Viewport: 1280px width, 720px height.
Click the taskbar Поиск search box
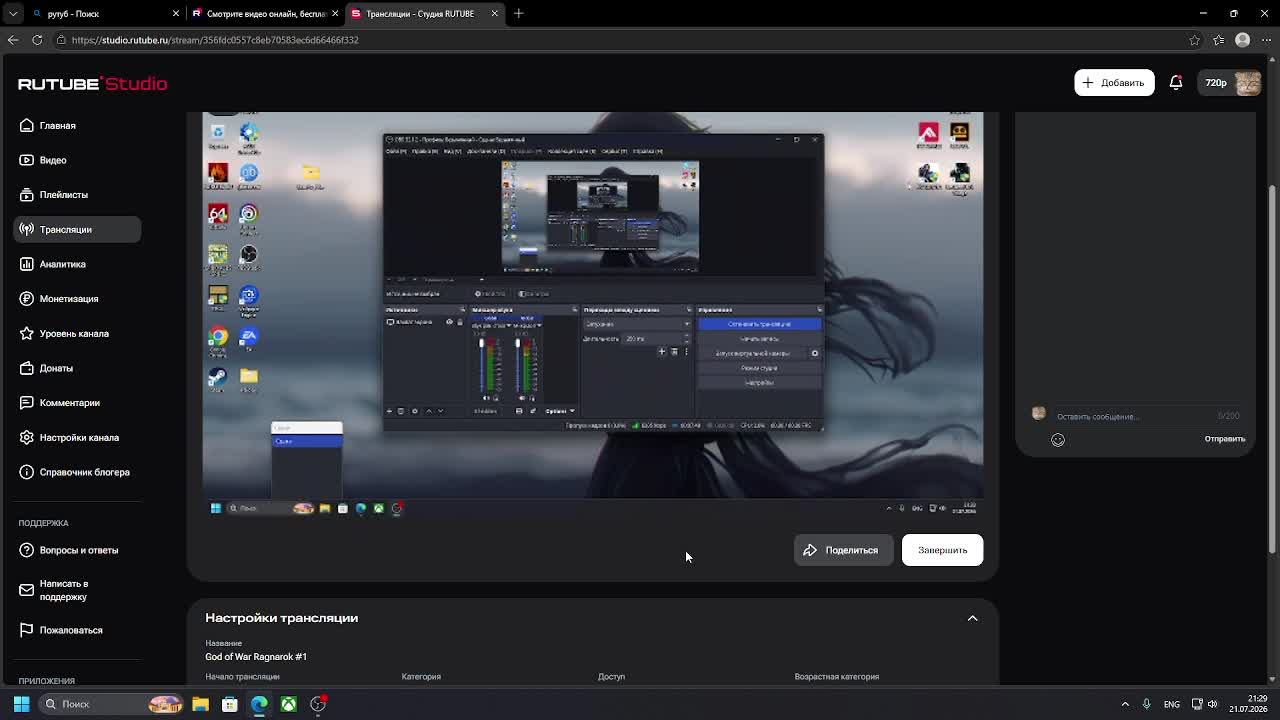[x=112, y=704]
